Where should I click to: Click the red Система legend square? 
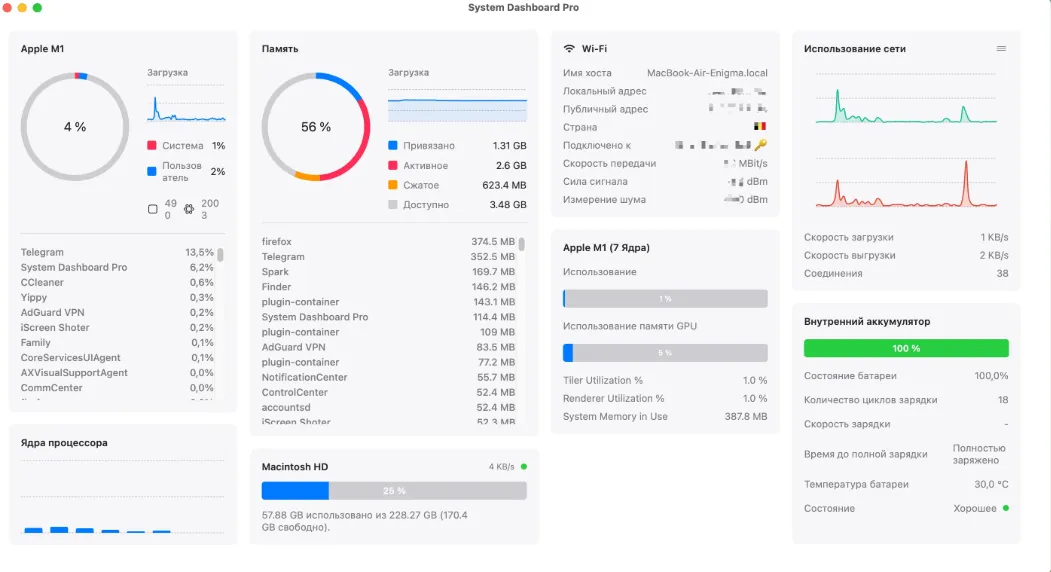point(151,146)
